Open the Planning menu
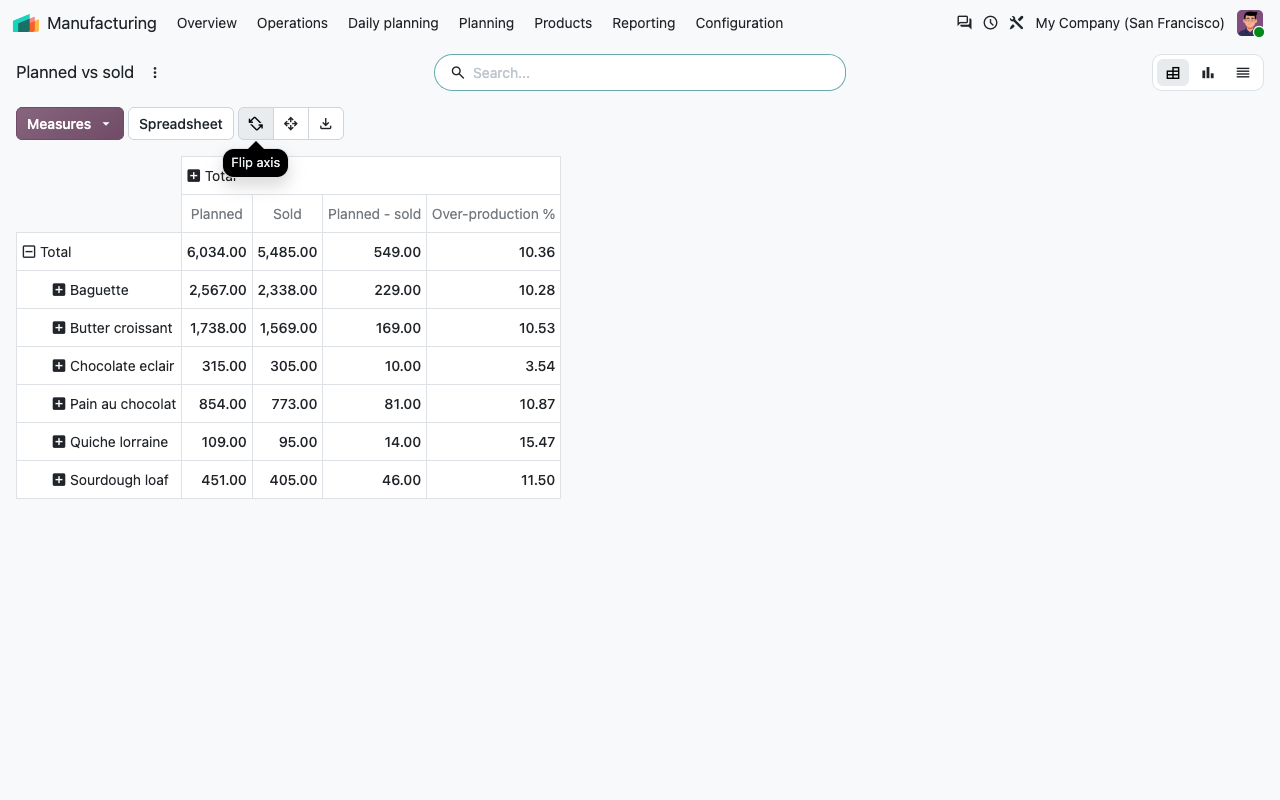Screen dimensions: 1280x800 [486, 23]
